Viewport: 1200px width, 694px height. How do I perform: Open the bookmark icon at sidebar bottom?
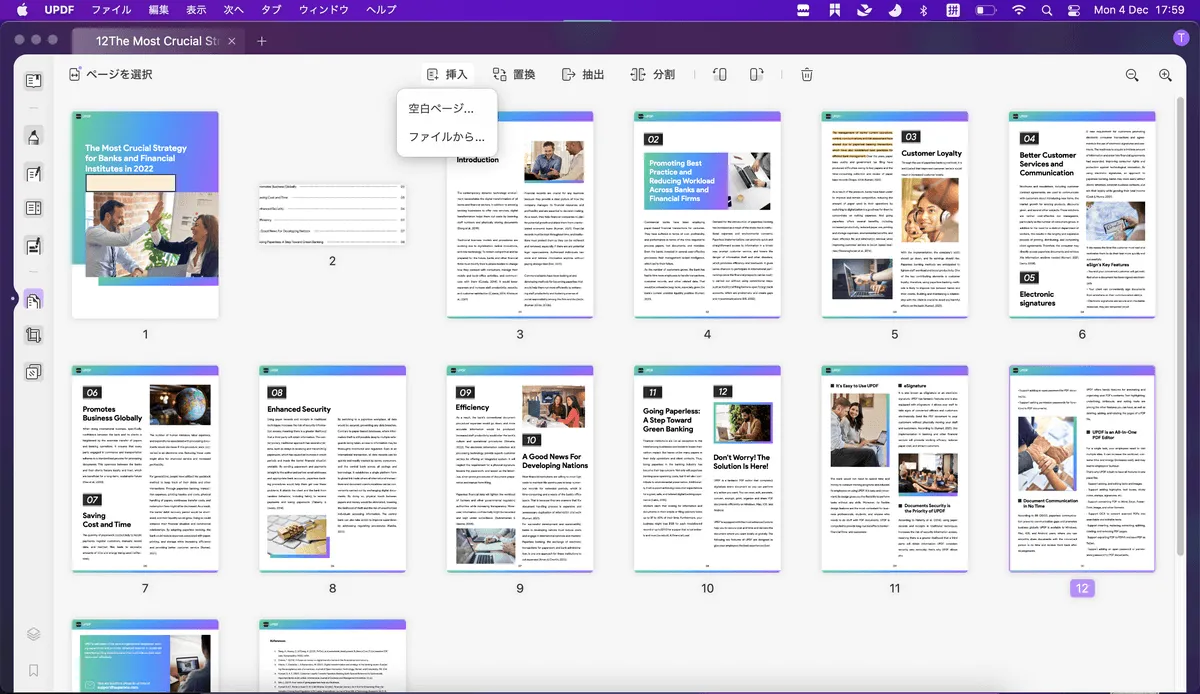(33, 670)
